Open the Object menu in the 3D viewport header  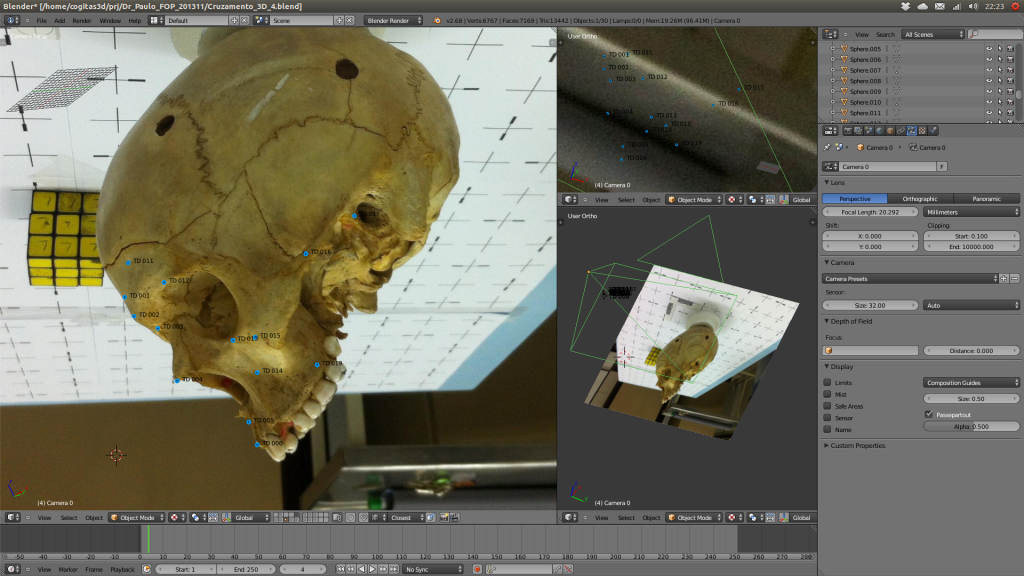[x=94, y=517]
